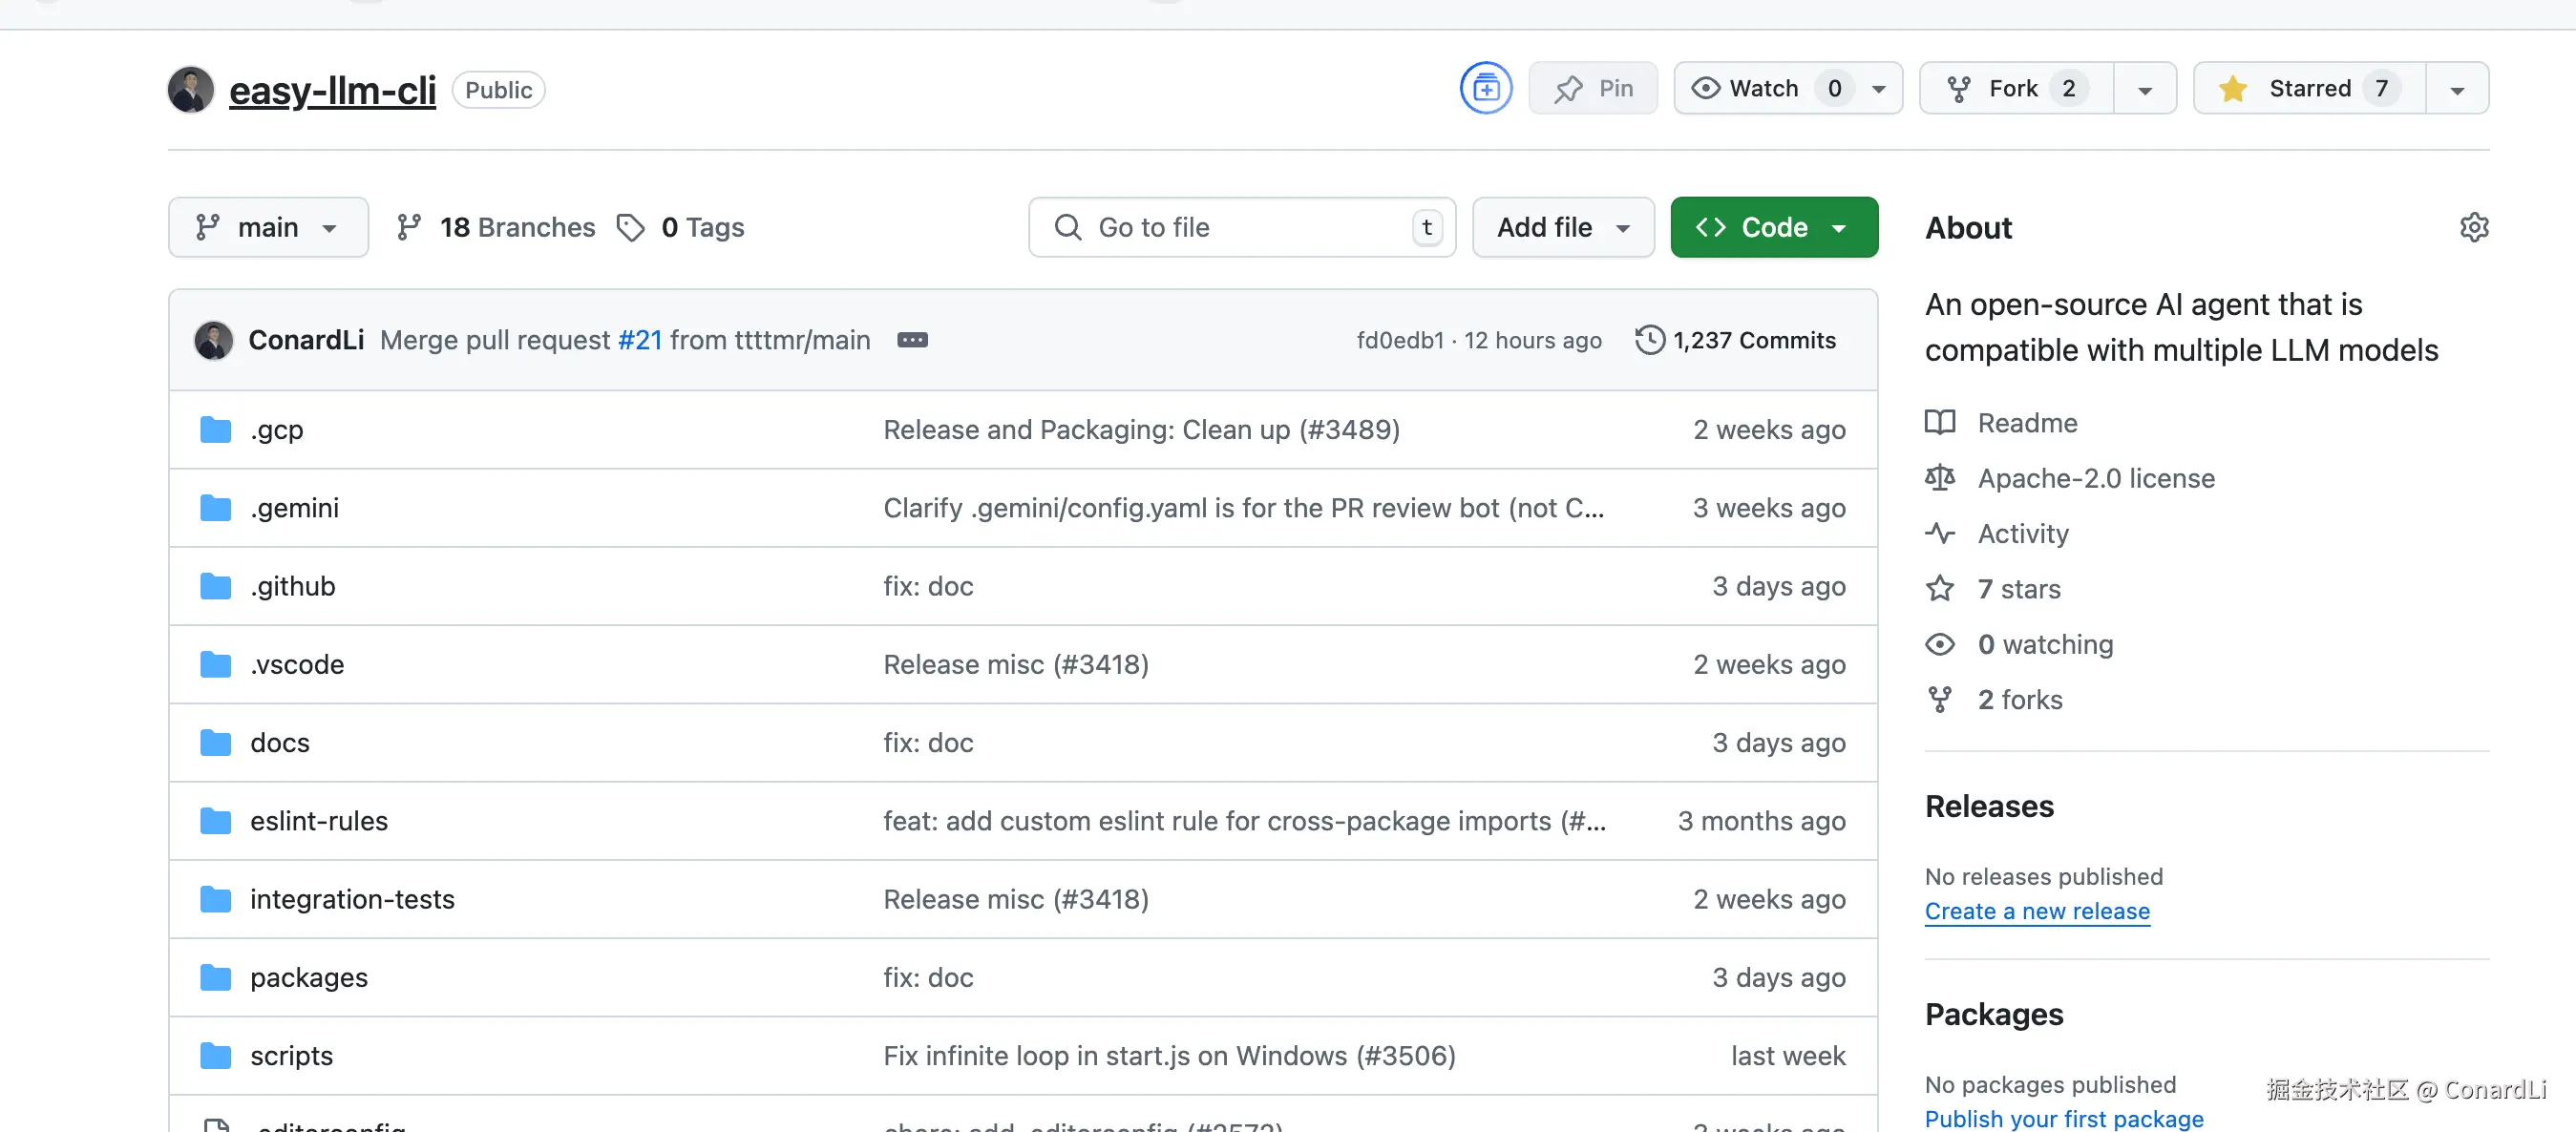Focus the Go to file search field
2576x1132 pixels.
[x=1240, y=227]
